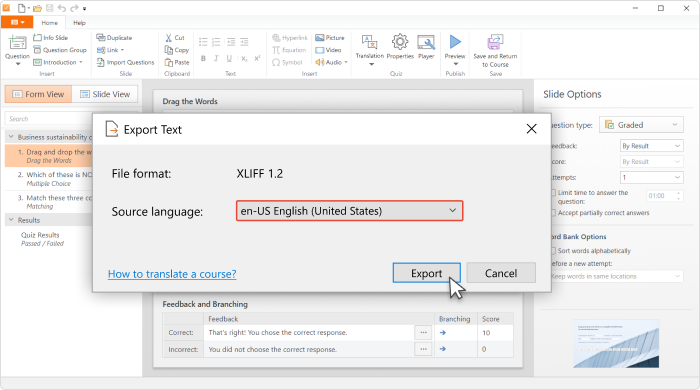Cancel the Export Text dialog

click(x=501, y=273)
